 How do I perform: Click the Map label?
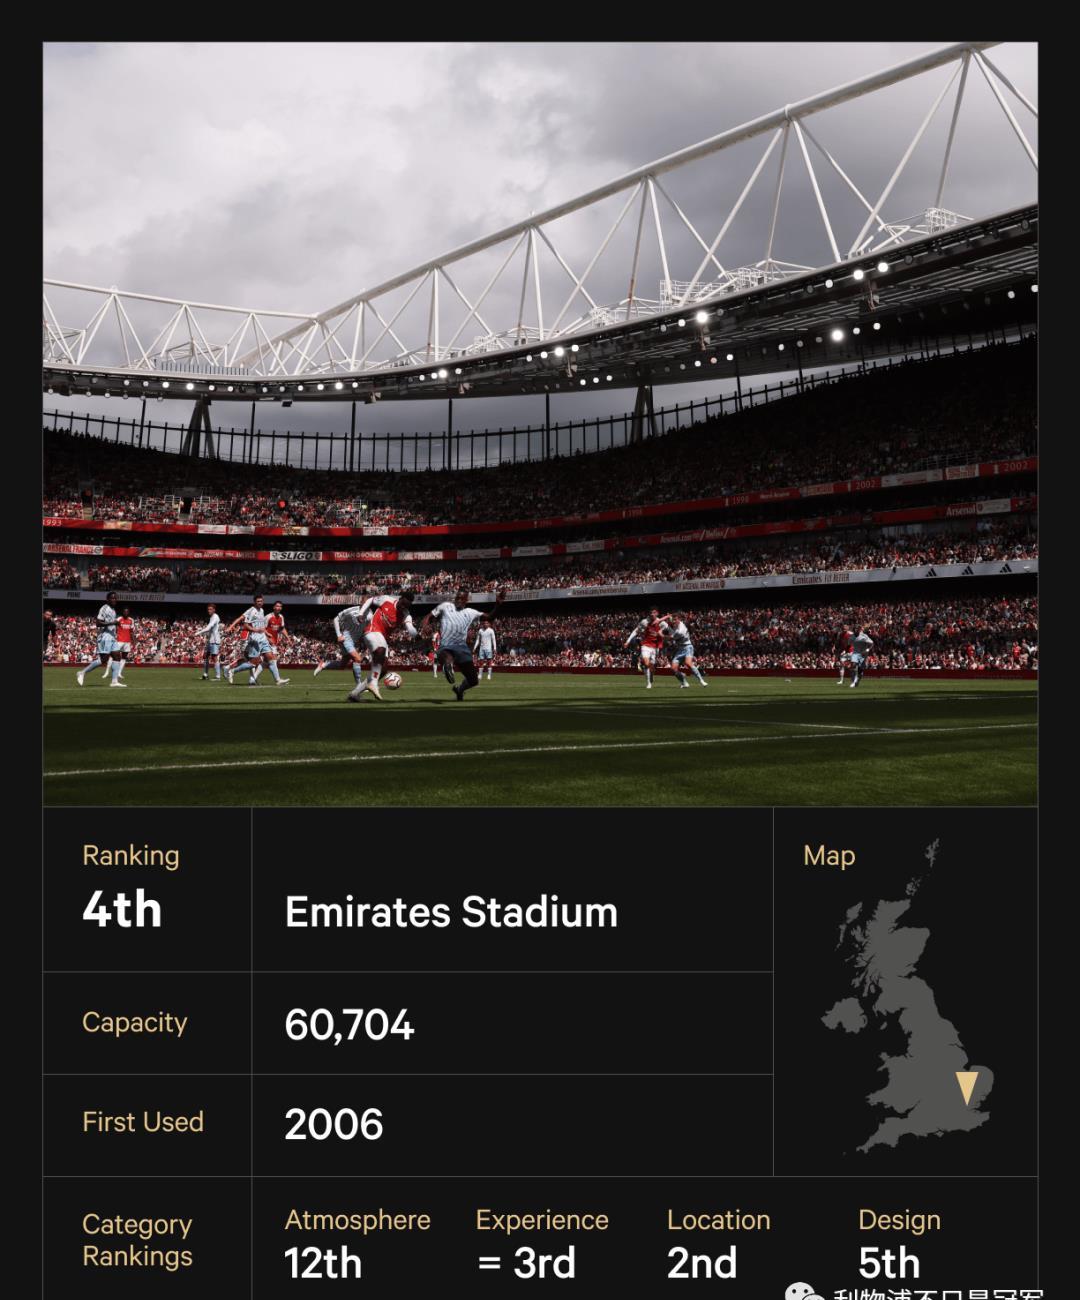(829, 856)
